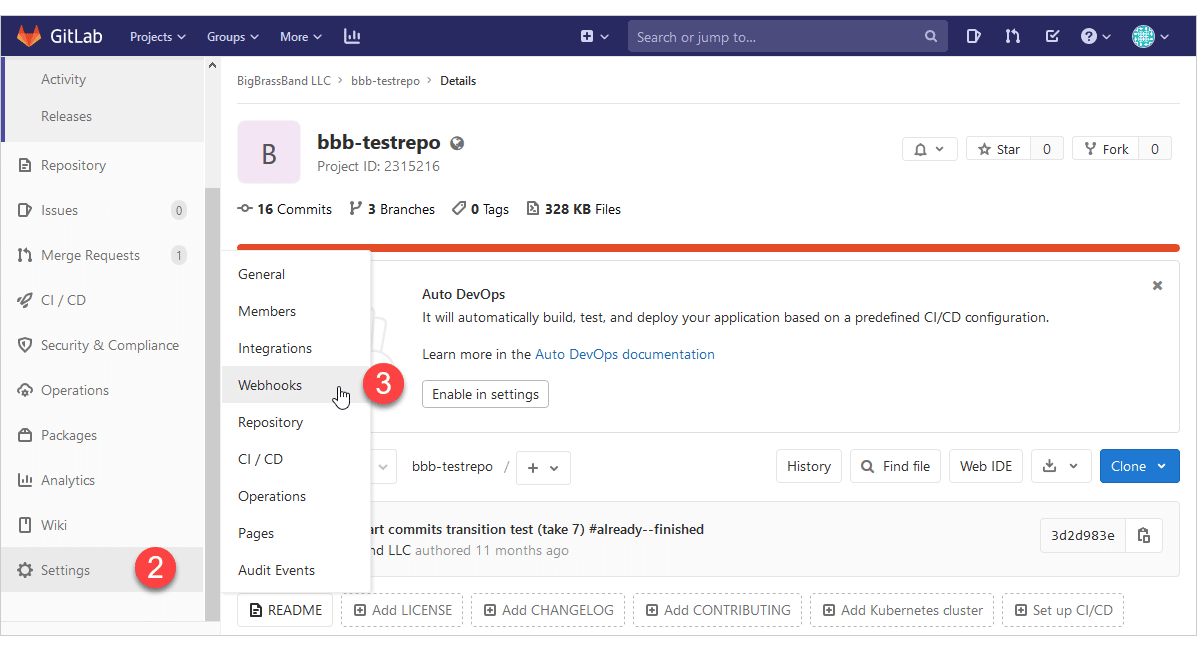The height and width of the screenshot is (651, 1197).
Task: Open the Help dropdown menu
Action: click(1095, 36)
